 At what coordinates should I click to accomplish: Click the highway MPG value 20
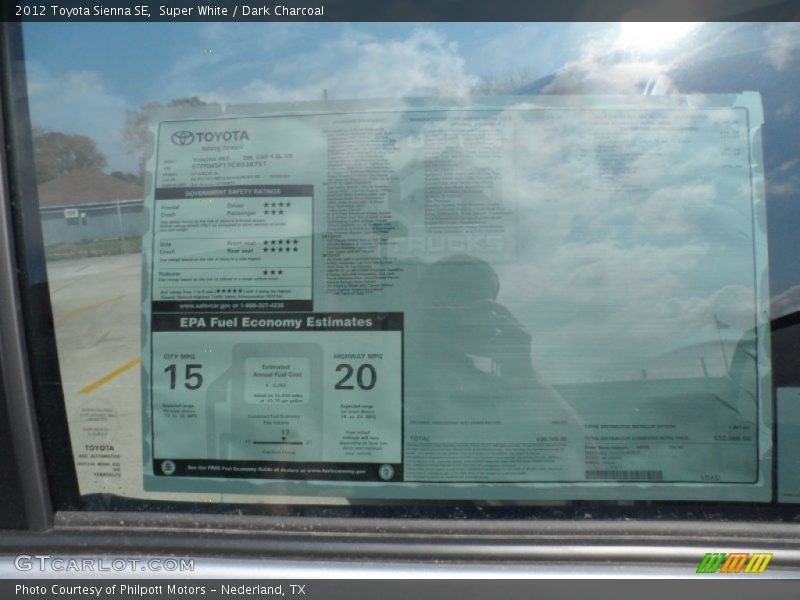coord(356,377)
